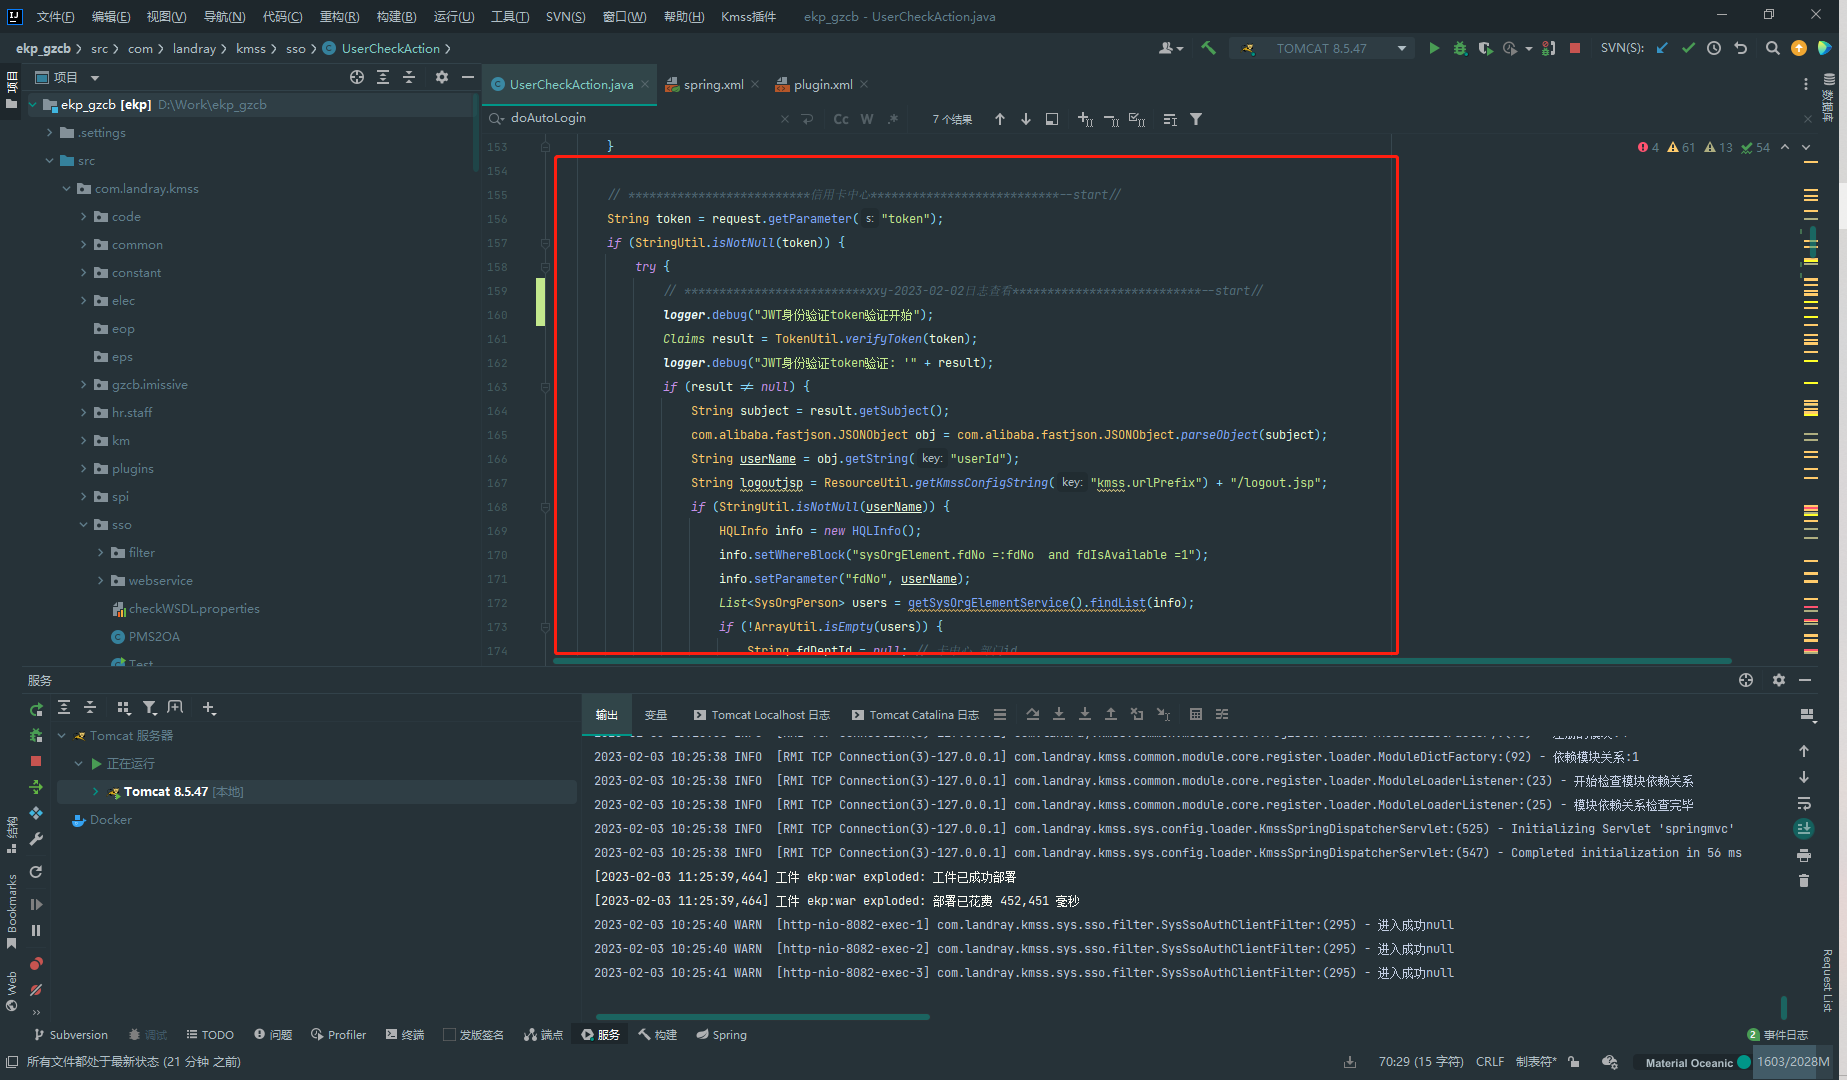
Task: Jump to the next search occurrence arrow
Action: (x=1025, y=119)
